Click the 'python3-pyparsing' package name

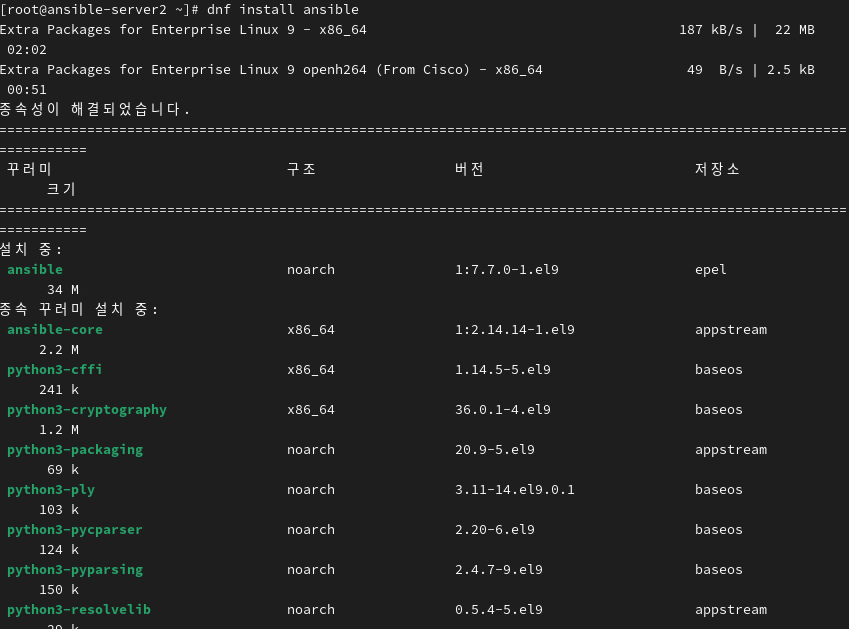[75, 570]
